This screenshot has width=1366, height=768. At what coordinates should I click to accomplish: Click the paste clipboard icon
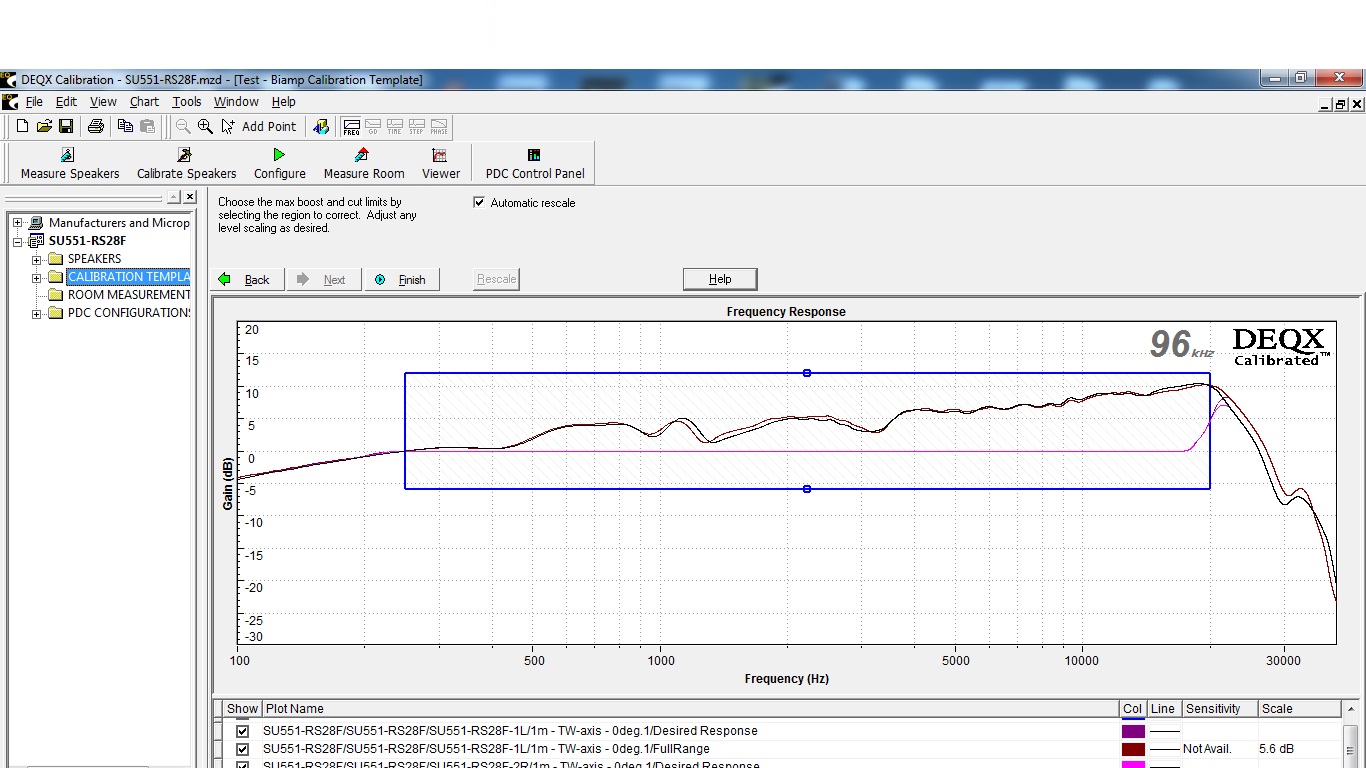coord(147,126)
